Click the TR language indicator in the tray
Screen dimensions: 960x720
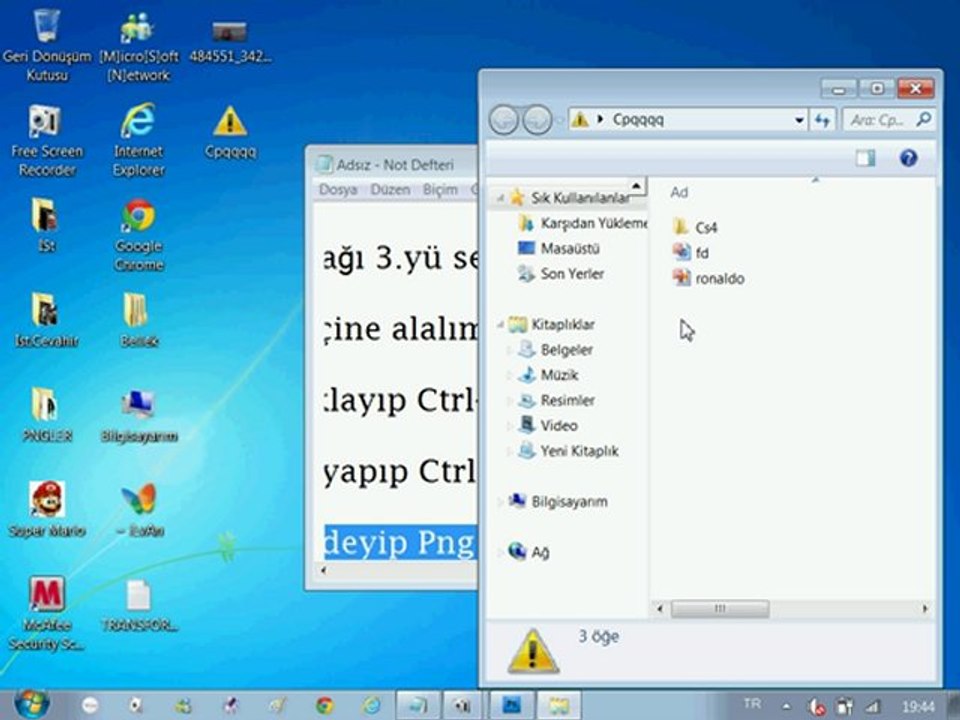pos(752,704)
